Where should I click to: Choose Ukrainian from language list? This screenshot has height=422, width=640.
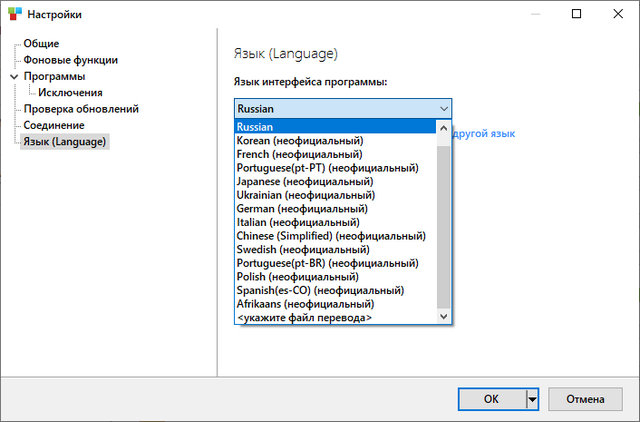click(x=305, y=195)
